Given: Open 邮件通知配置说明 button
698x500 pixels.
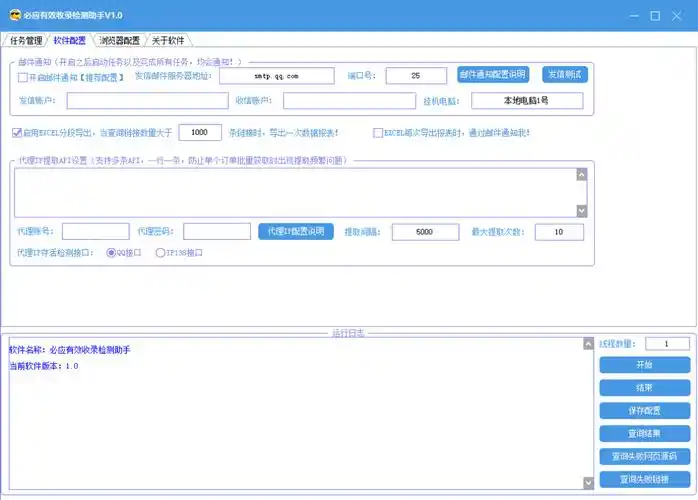Looking at the screenshot, I should pyautogui.click(x=493, y=74).
